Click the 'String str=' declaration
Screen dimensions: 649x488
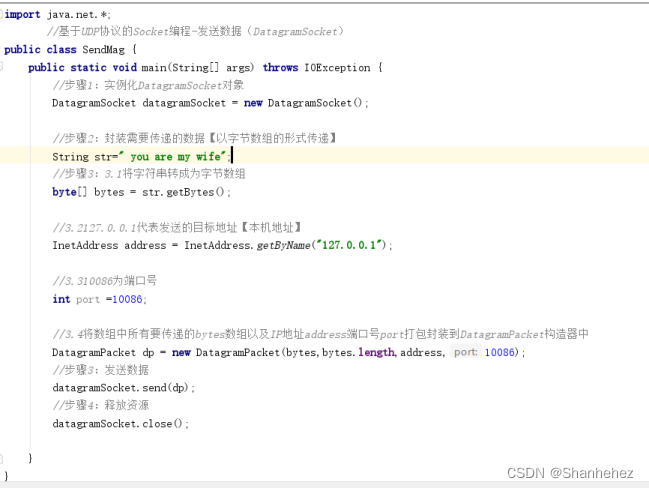(x=85, y=157)
